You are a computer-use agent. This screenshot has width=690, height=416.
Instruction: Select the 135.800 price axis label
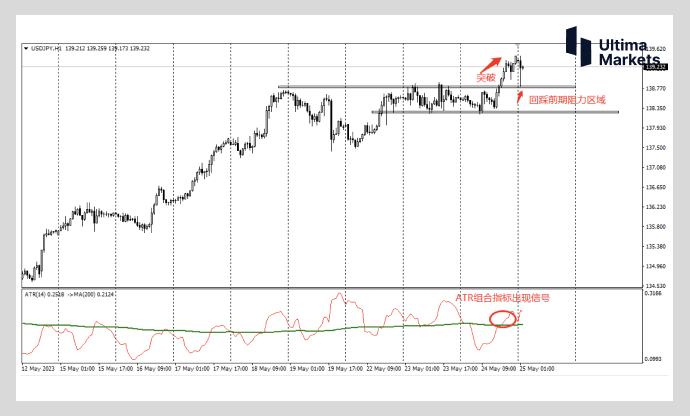click(656, 227)
